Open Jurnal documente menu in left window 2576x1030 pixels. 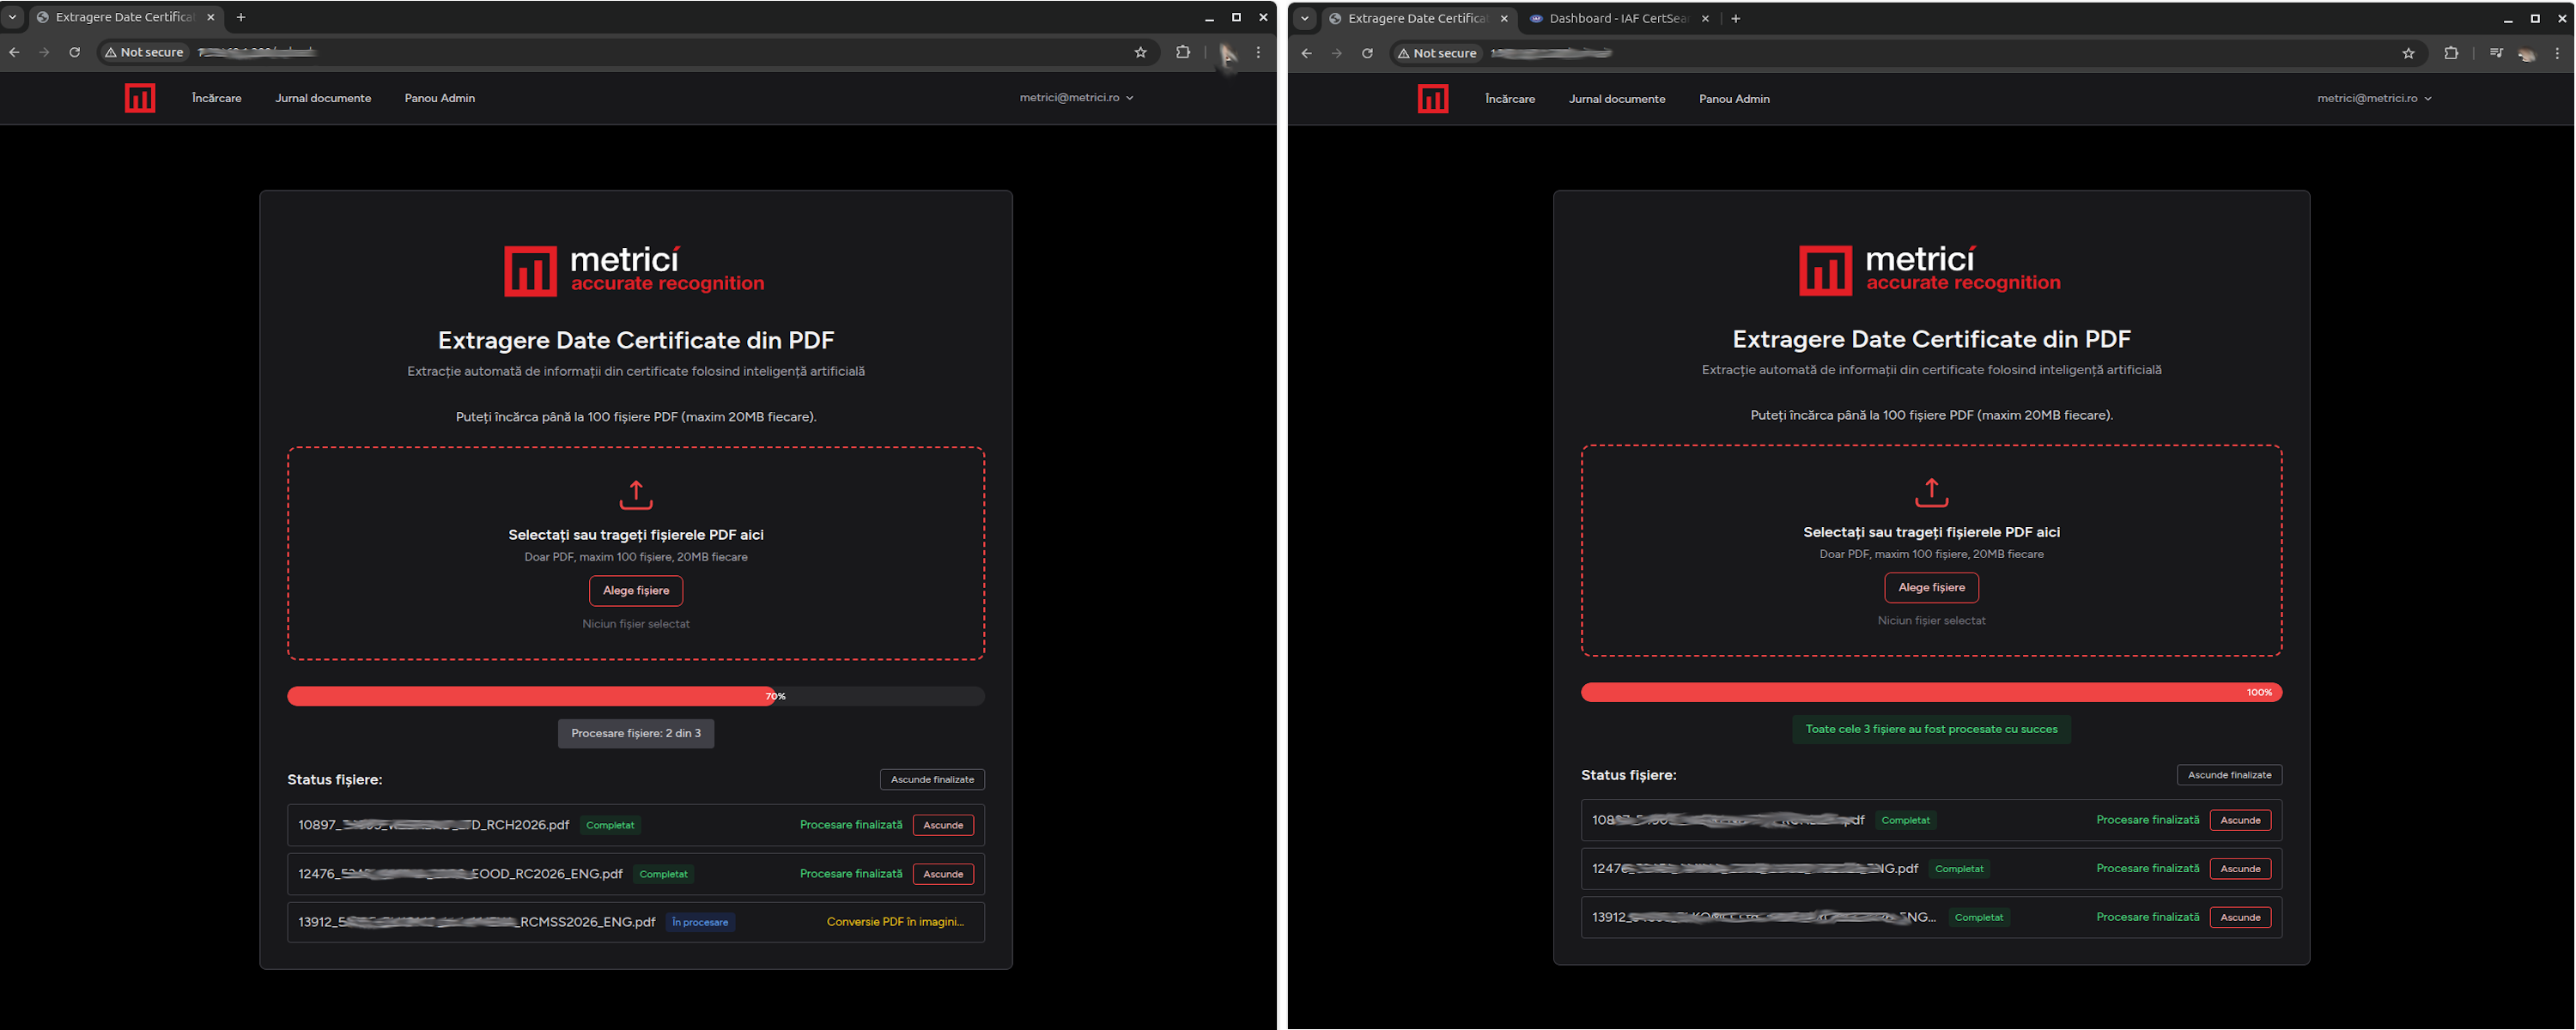(x=323, y=98)
